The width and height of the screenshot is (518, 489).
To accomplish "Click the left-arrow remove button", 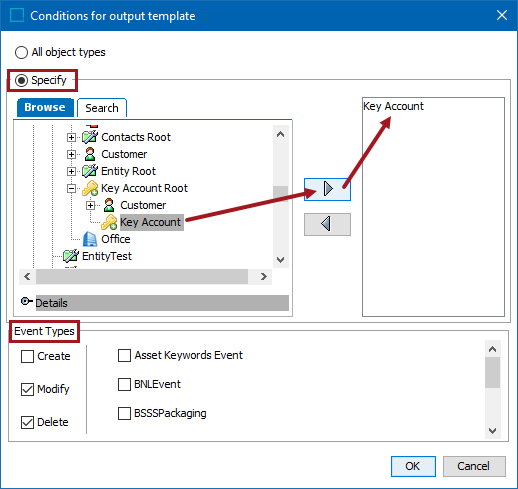I will tap(327, 224).
